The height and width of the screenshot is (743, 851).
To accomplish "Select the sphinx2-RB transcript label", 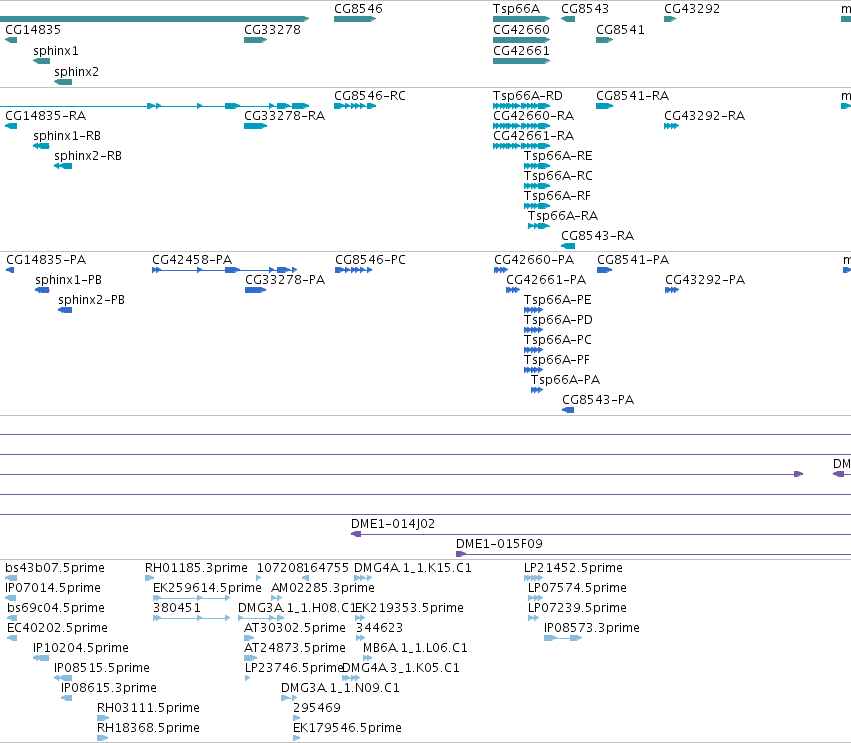I will pyautogui.click(x=87, y=156).
